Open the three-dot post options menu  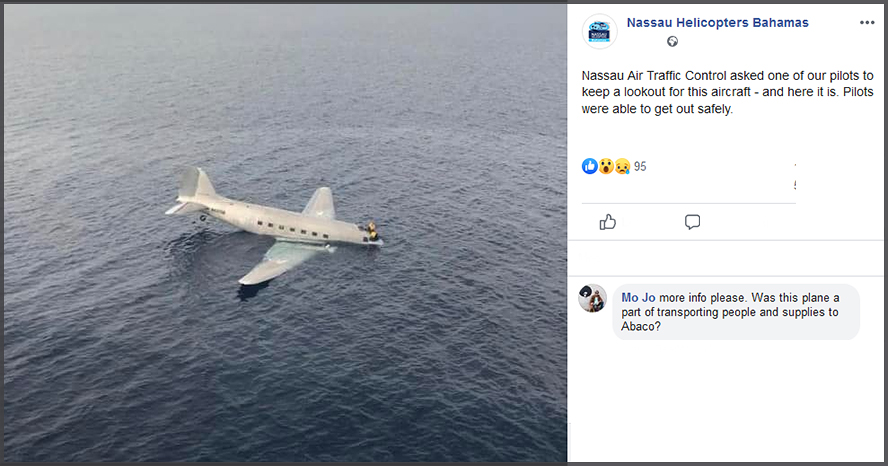coord(866,22)
